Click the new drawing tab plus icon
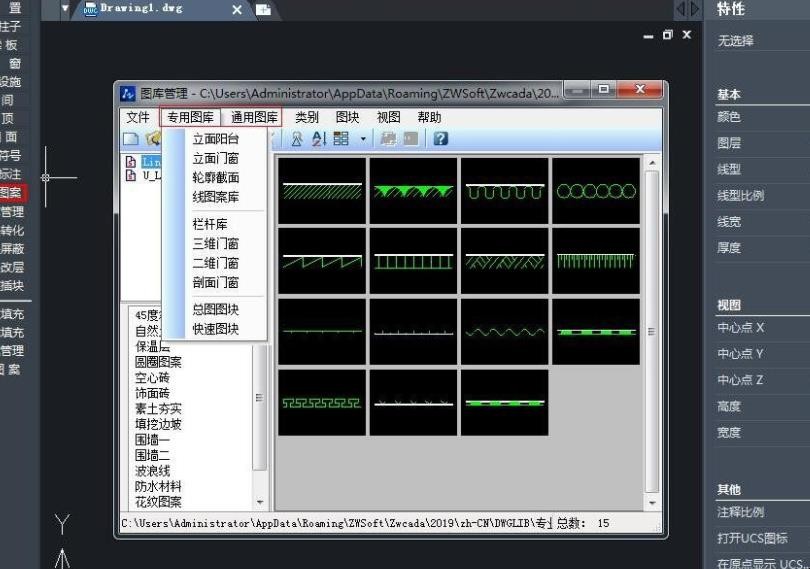810x569 pixels. [x=263, y=9]
